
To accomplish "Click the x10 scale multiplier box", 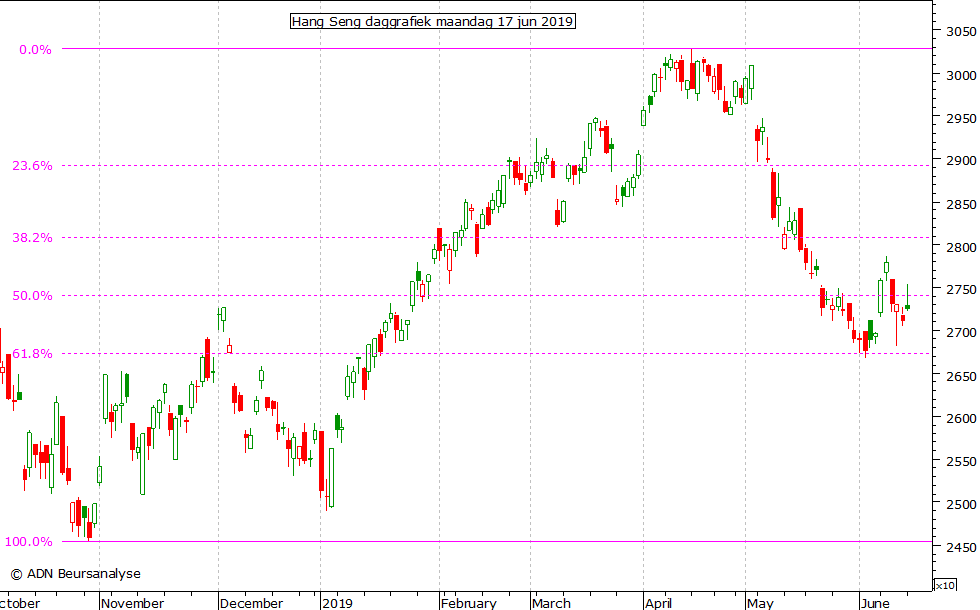I will (x=944, y=585).
